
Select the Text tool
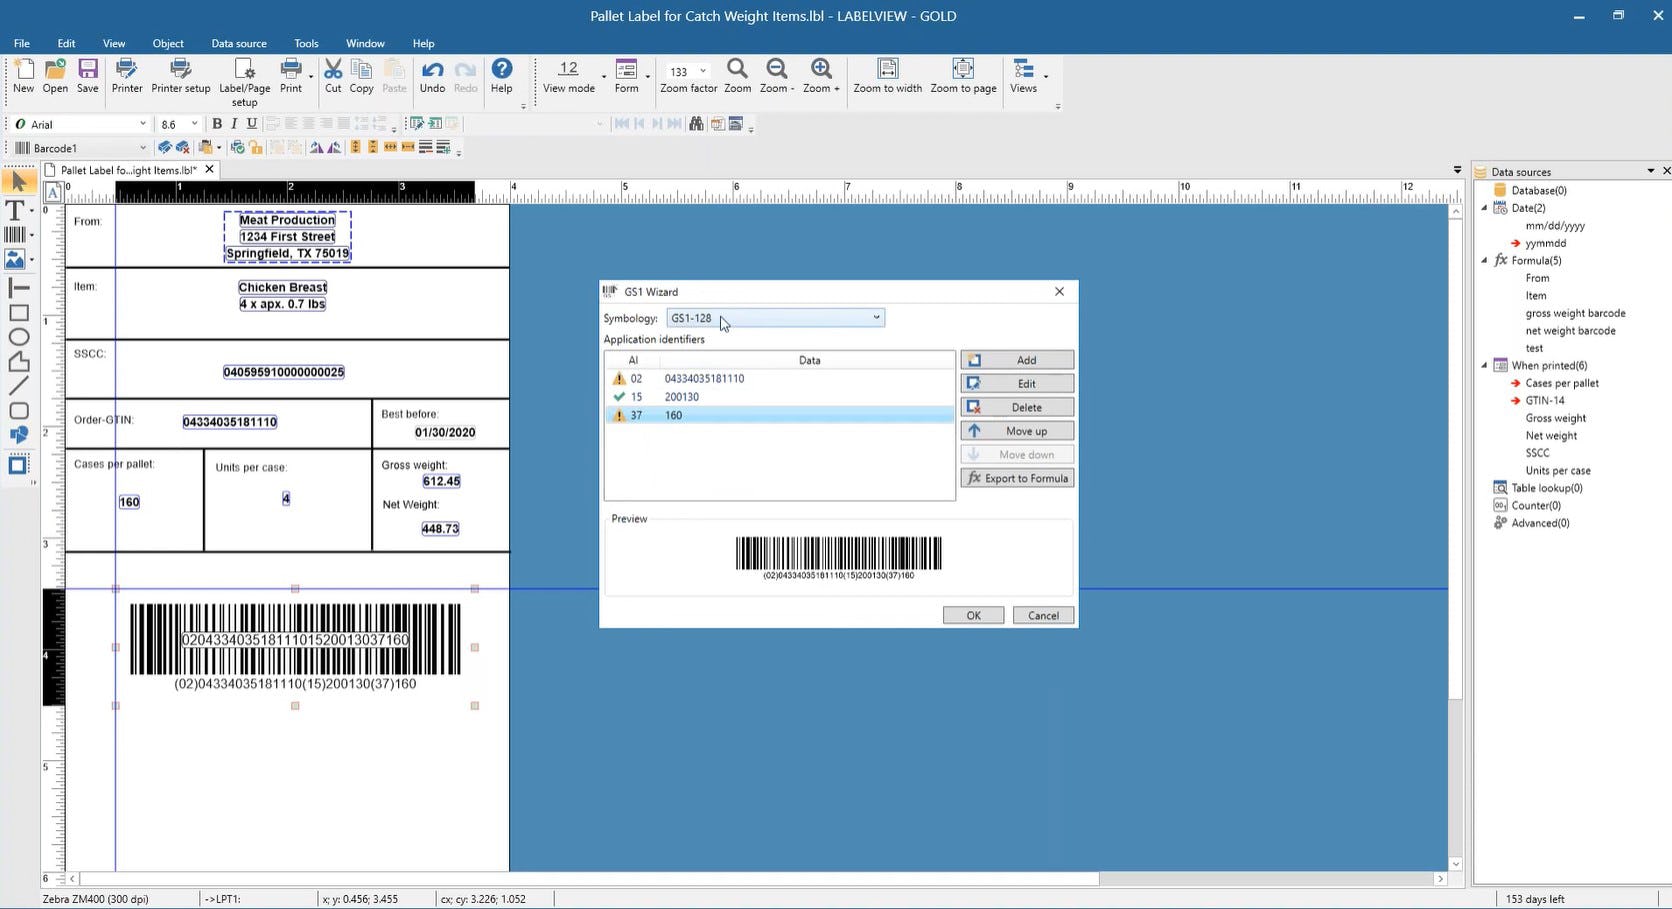[14, 210]
